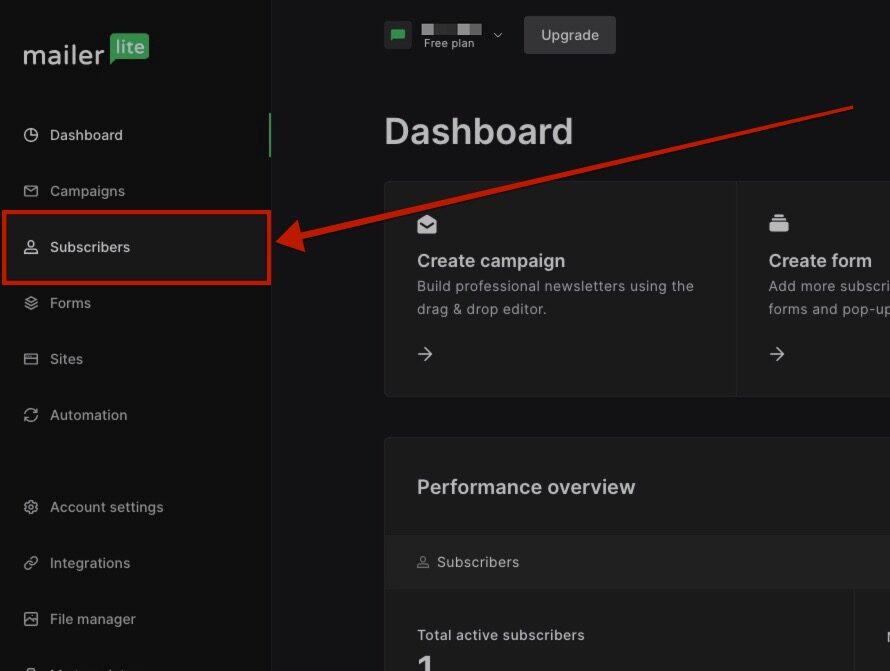The image size is (890, 671).
Task: Select the Subscribers tab in Performance overview
Action: (x=468, y=562)
